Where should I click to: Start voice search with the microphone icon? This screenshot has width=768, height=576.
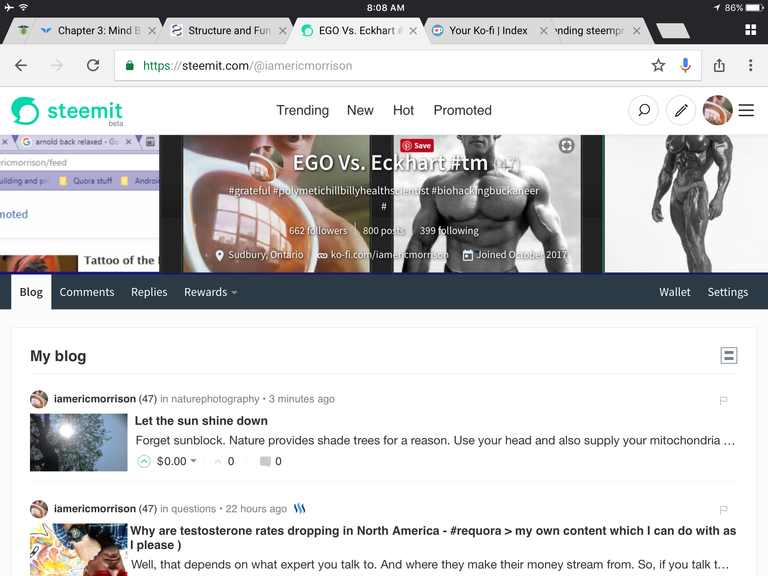686,65
